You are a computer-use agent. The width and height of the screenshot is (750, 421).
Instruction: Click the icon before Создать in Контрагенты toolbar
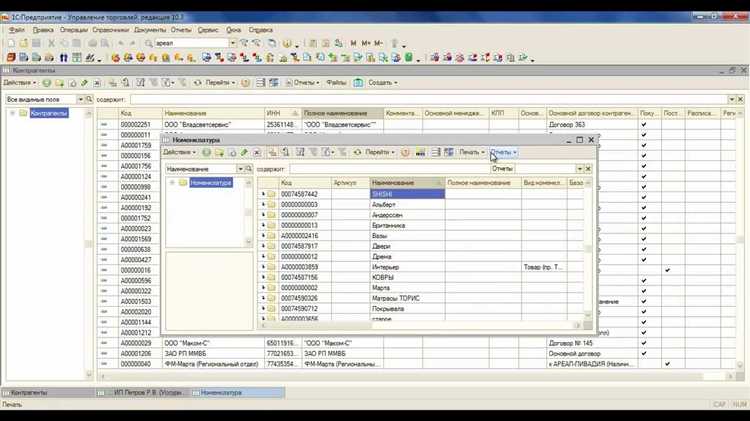pos(358,83)
